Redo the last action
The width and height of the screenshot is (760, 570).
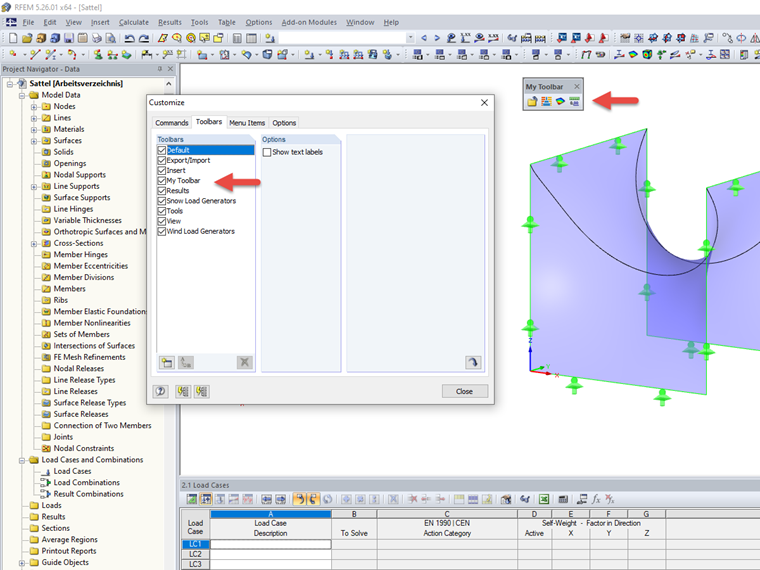[144, 38]
